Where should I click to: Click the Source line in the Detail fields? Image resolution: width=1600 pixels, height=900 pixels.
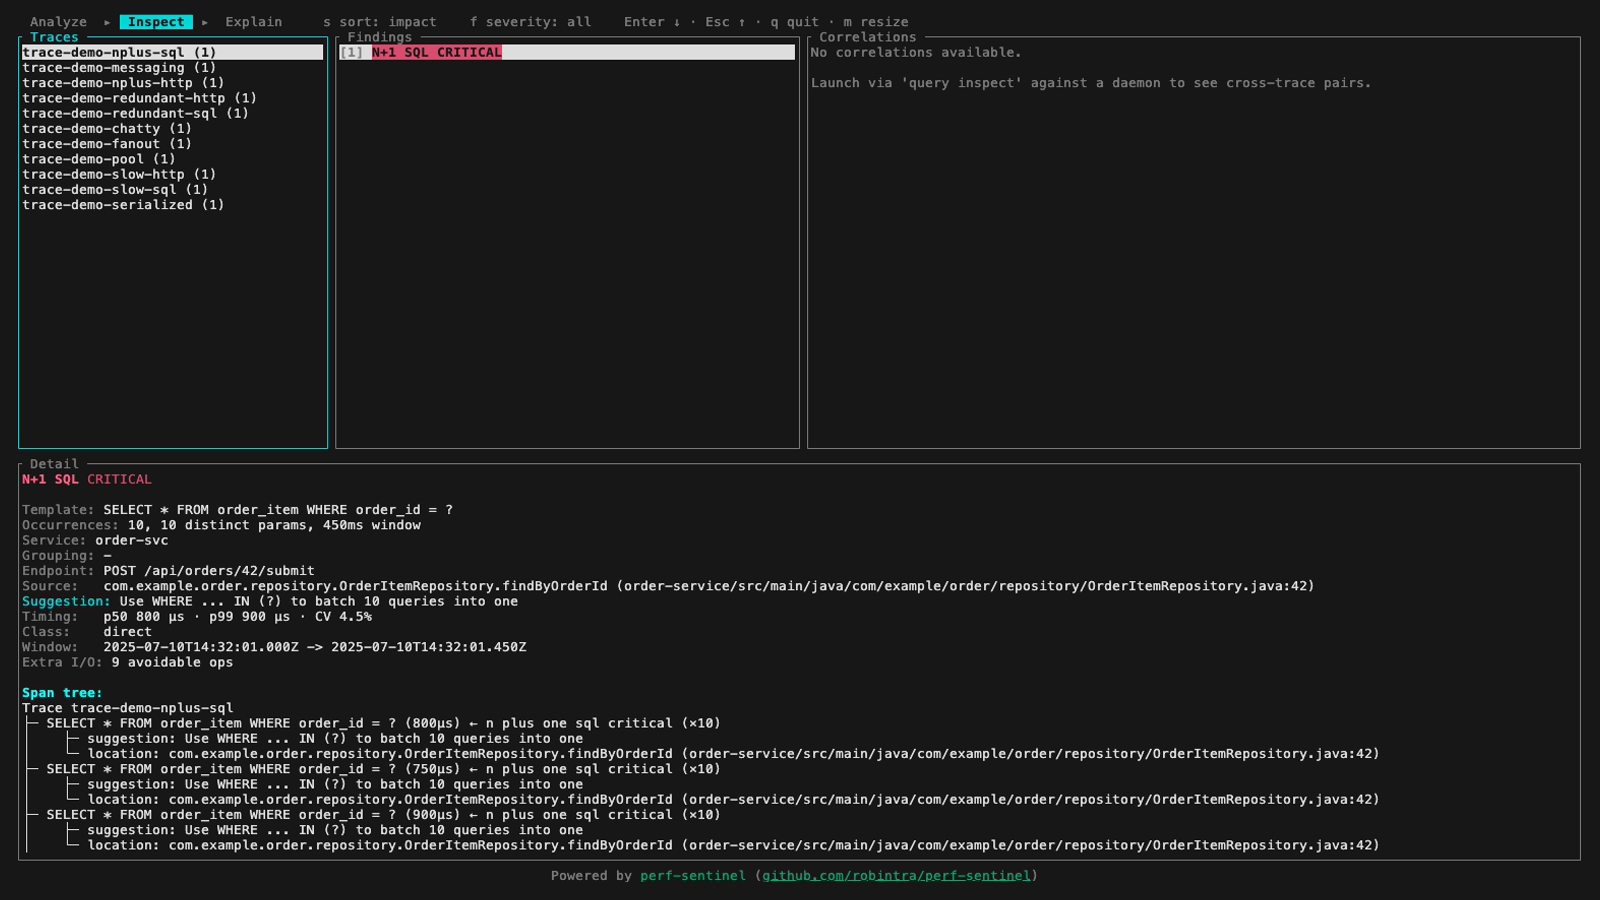click(x=668, y=586)
